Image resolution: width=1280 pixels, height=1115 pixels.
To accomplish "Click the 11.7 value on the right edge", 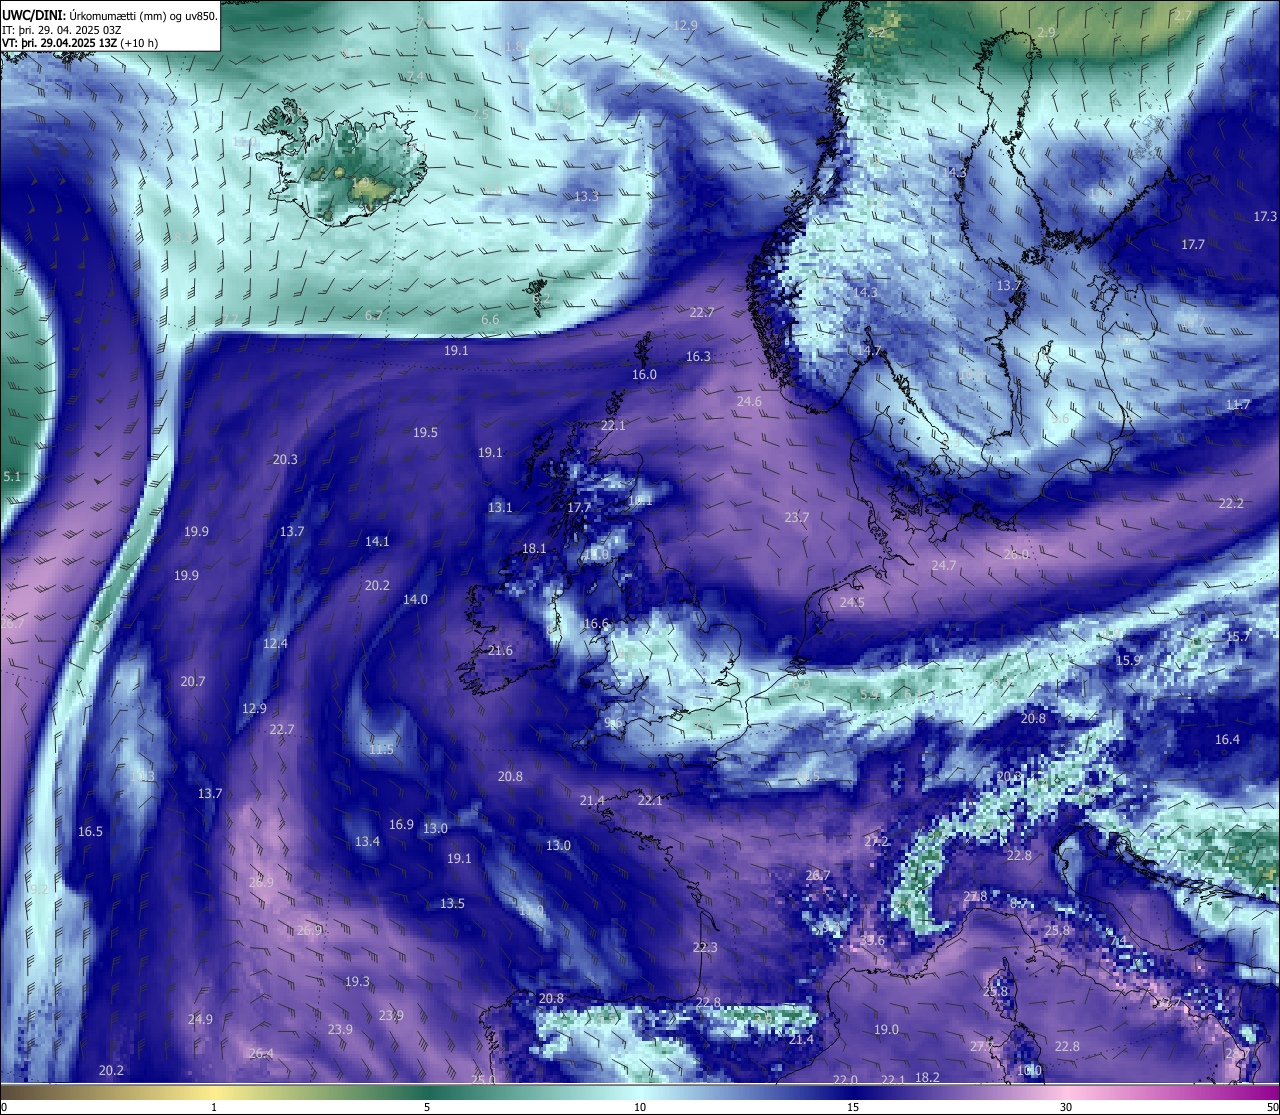I will coord(1238,405).
